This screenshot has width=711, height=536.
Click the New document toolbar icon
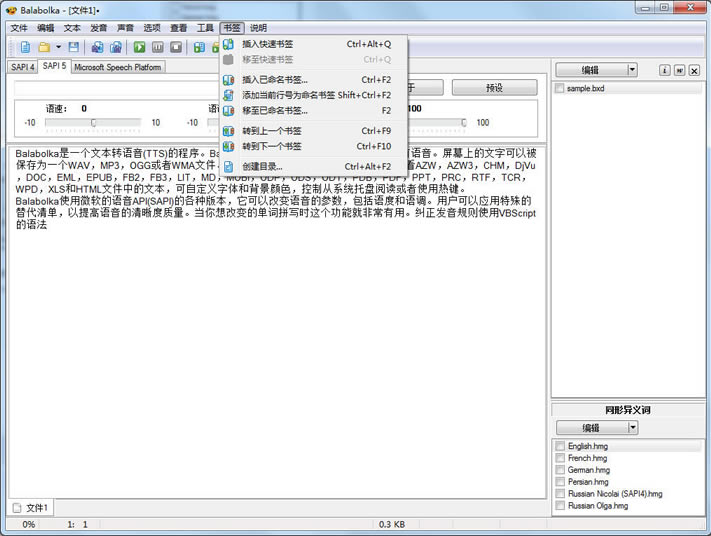point(25,47)
